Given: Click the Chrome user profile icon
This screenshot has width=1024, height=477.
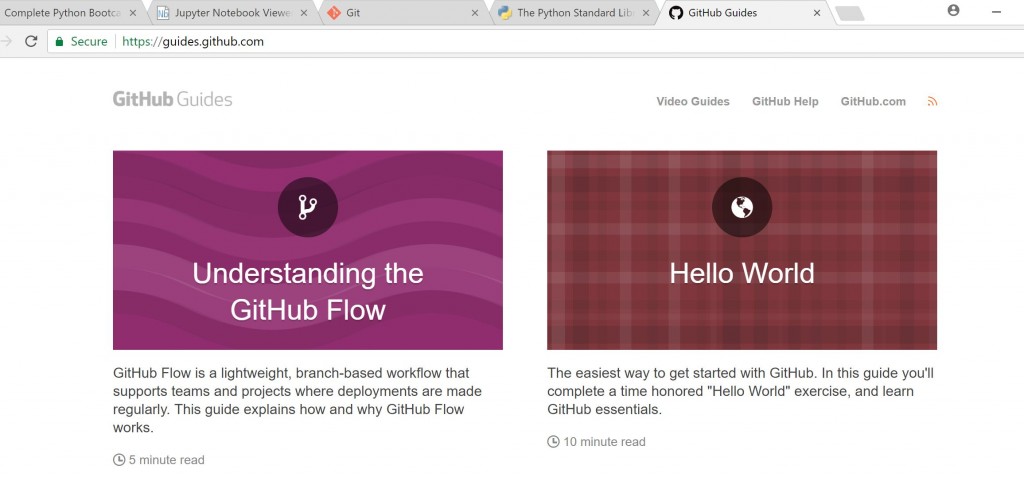Looking at the screenshot, I should pyautogui.click(x=953, y=10).
